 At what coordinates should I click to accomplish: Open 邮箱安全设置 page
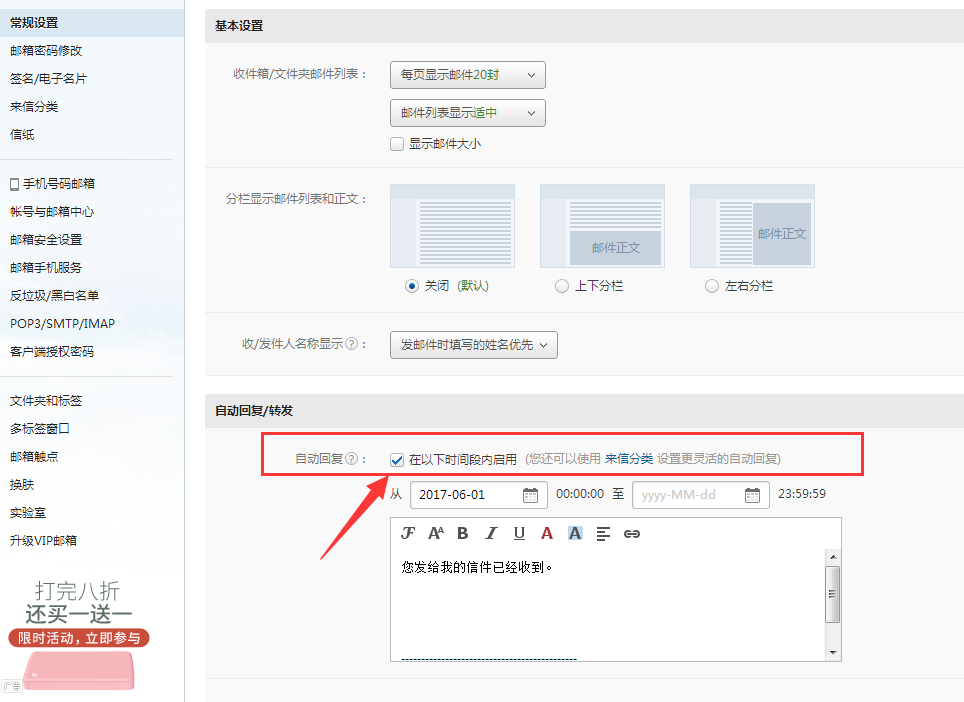tap(46, 240)
